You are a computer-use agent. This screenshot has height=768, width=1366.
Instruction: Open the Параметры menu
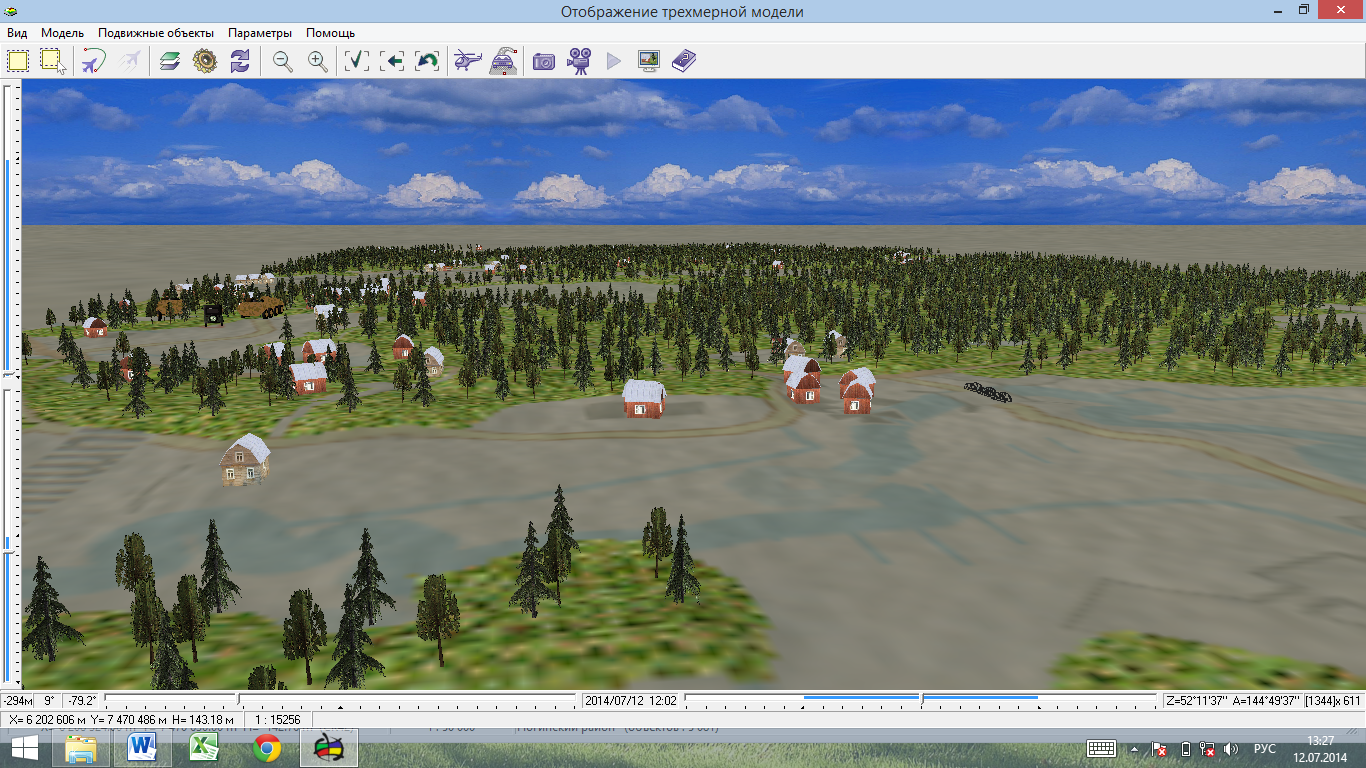(x=260, y=33)
